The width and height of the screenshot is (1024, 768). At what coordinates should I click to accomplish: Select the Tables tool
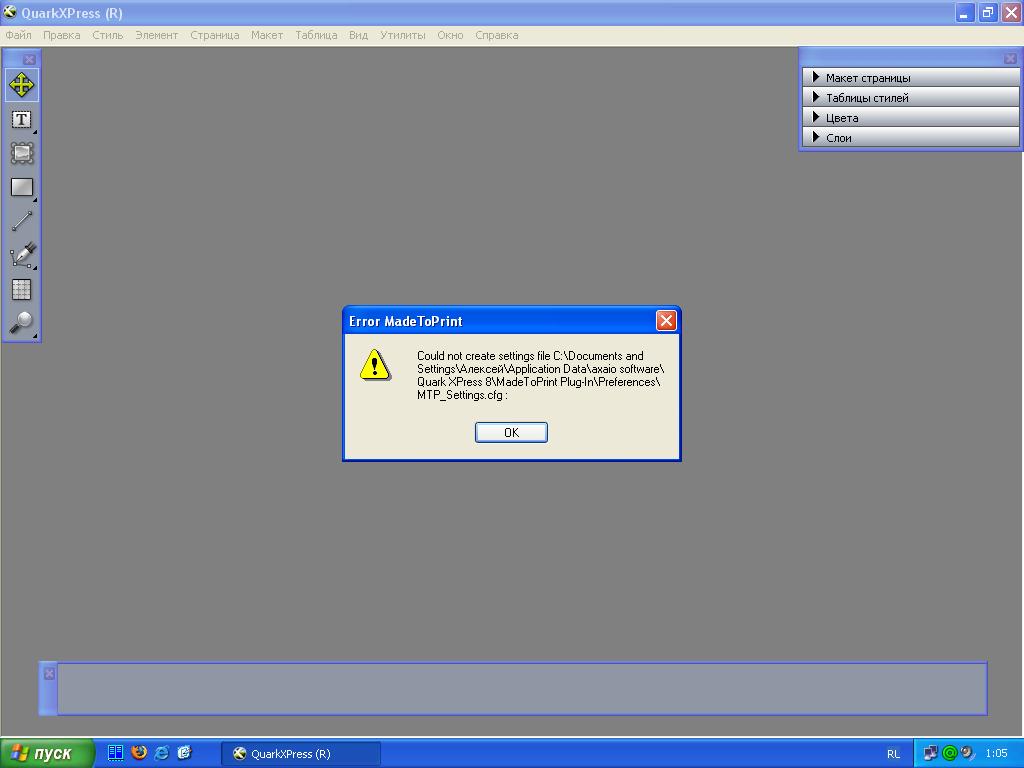[x=22, y=289]
